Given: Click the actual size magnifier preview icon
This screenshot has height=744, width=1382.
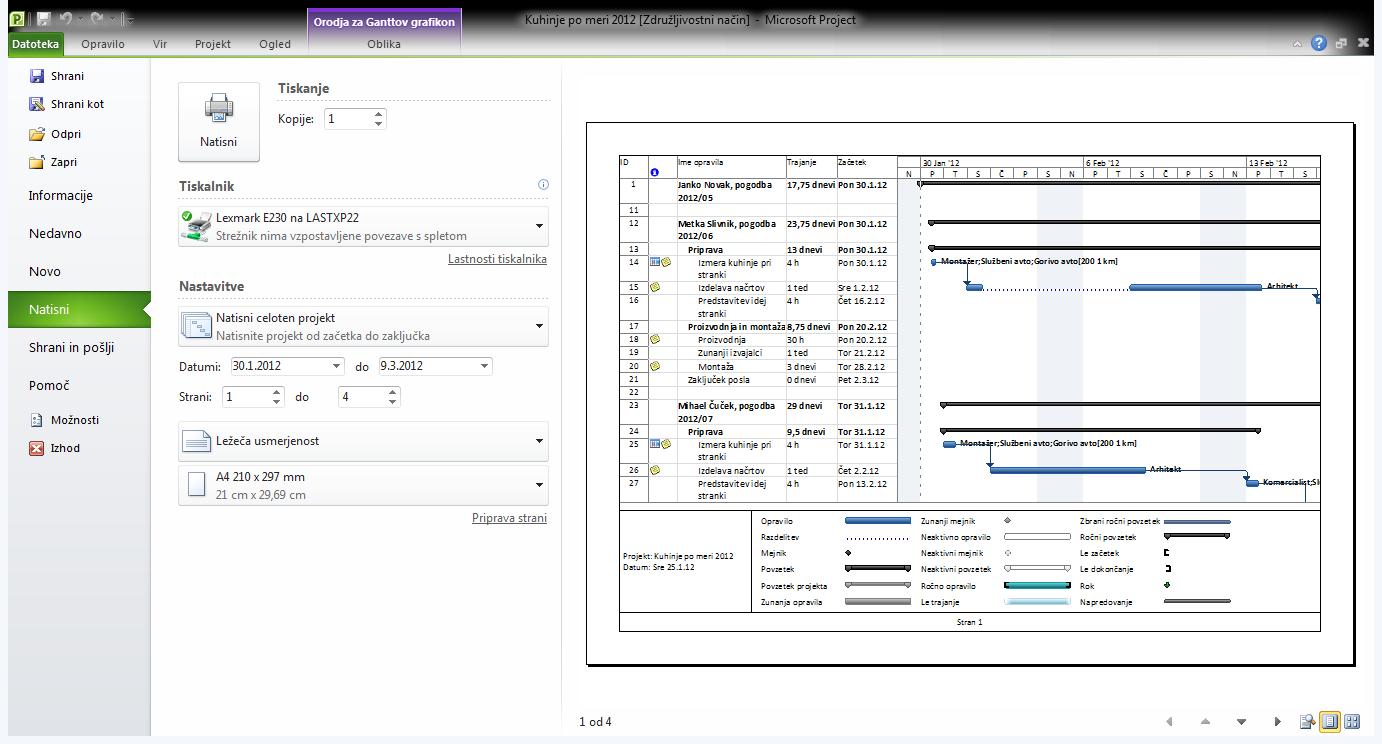Looking at the screenshot, I should 1306,722.
